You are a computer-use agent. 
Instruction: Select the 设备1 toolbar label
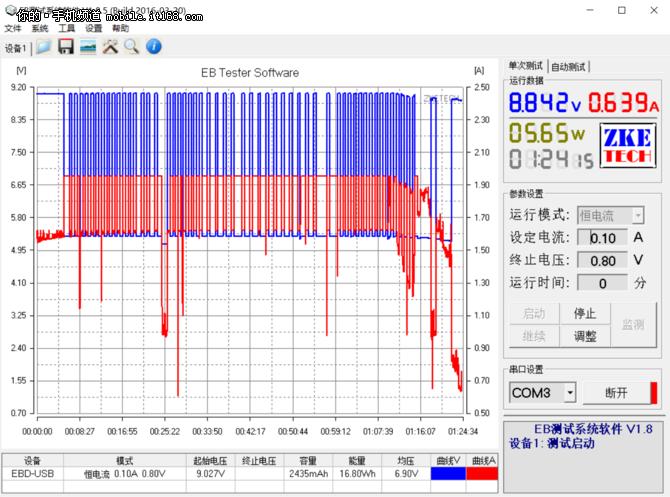tap(16, 48)
